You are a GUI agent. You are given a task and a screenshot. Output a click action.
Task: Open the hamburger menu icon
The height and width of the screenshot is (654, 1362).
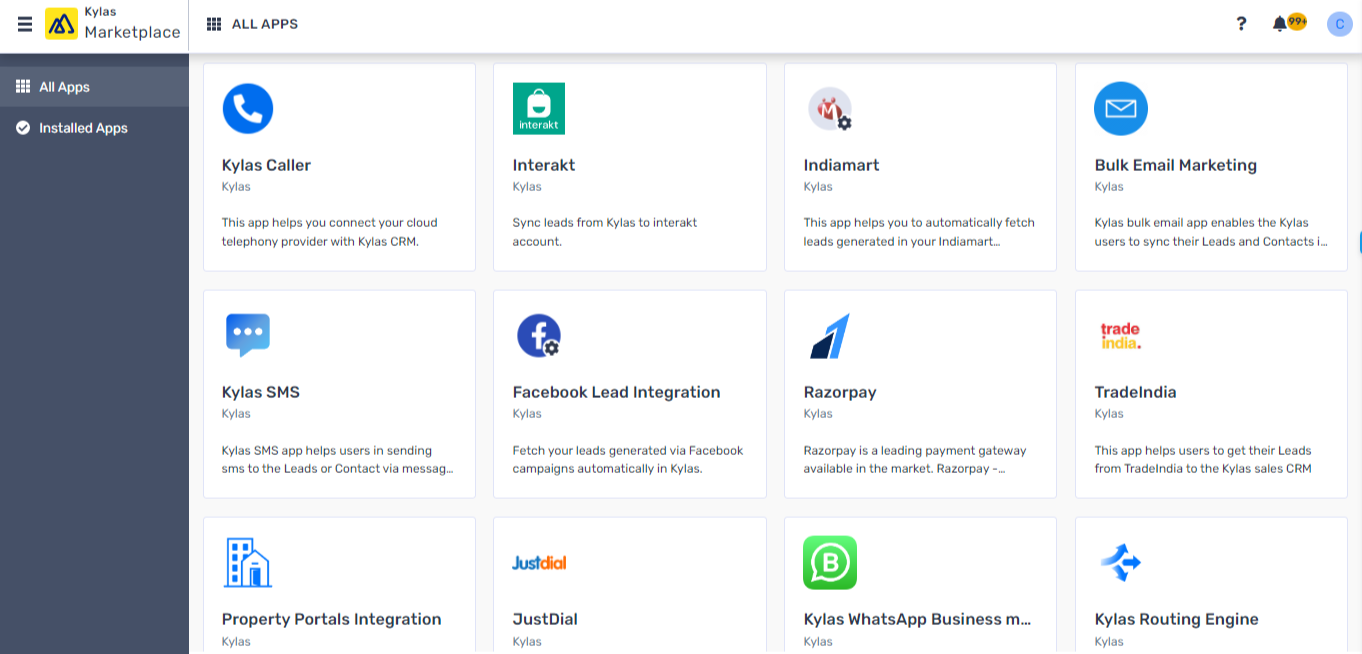click(x=25, y=24)
